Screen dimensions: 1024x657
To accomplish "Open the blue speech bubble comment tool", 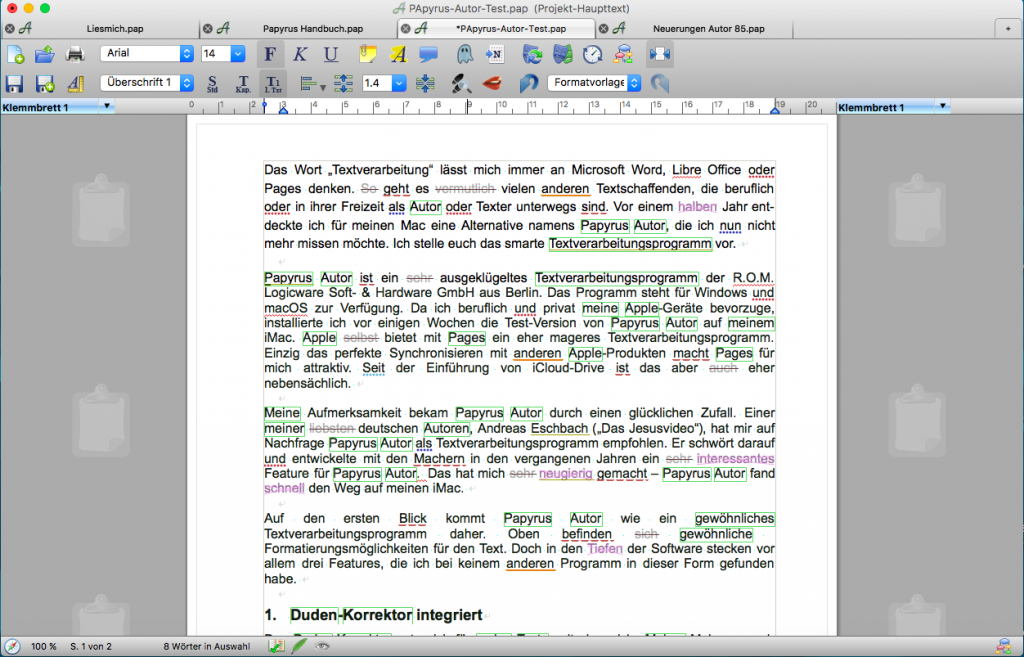I will pyautogui.click(x=428, y=54).
